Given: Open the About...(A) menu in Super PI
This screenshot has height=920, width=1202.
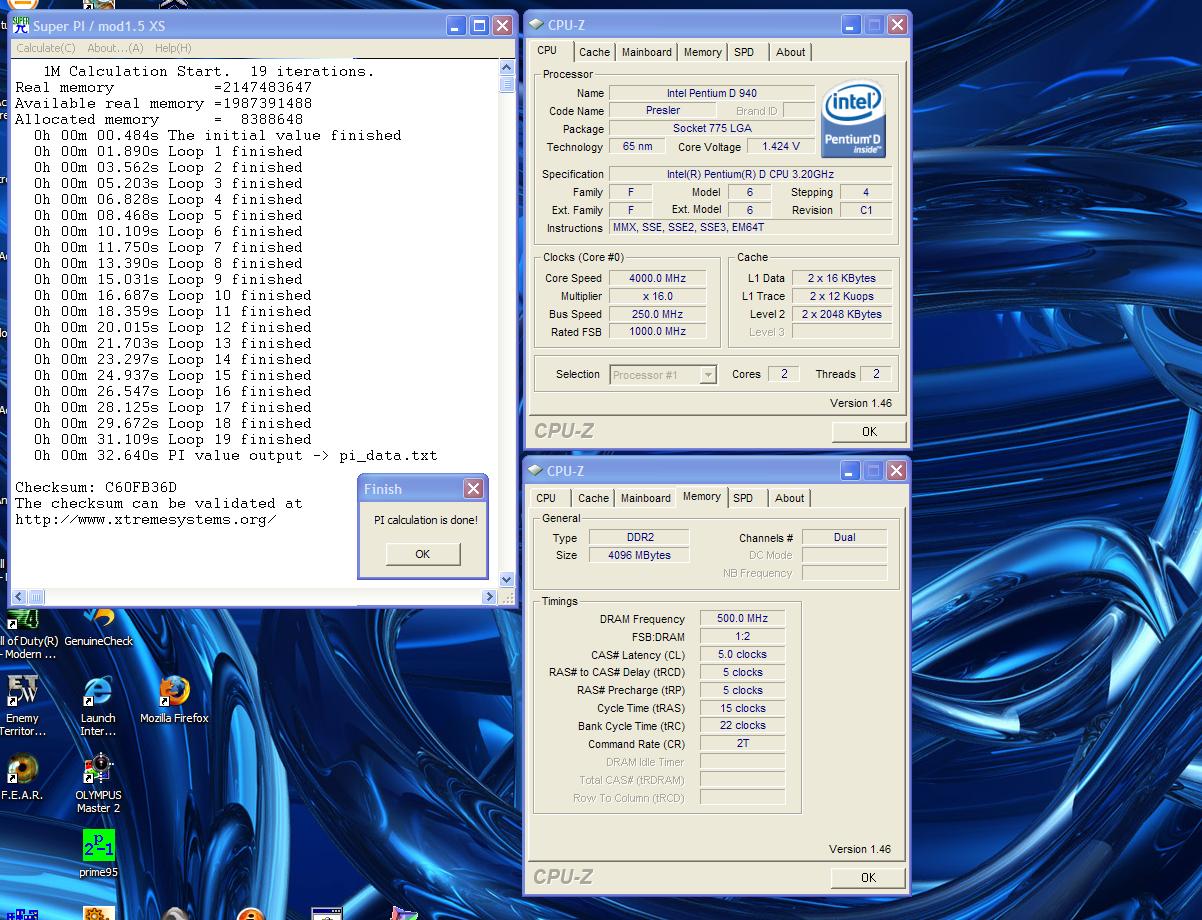Looking at the screenshot, I should [x=115, y=48].
